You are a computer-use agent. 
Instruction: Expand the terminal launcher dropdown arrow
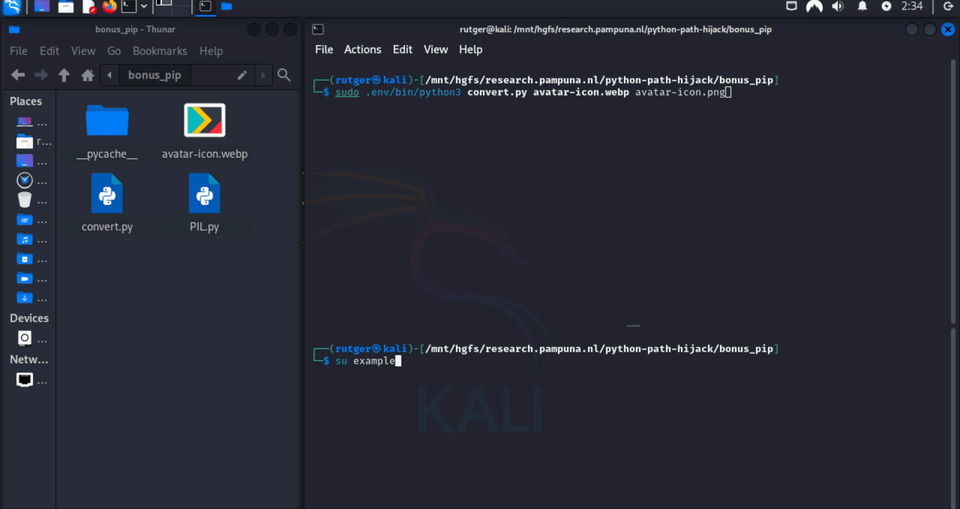[x=144, y=7]
